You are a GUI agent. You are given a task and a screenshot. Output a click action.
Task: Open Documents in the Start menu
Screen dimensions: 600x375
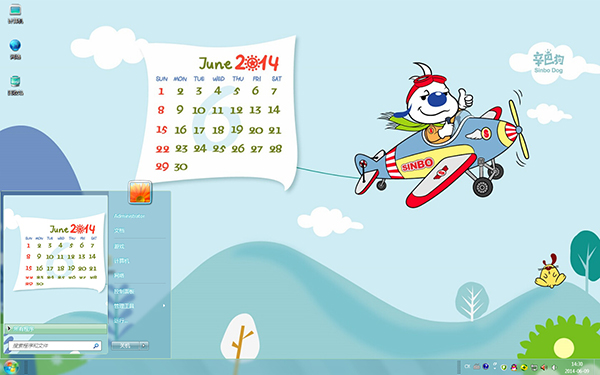tap(119, 230)
